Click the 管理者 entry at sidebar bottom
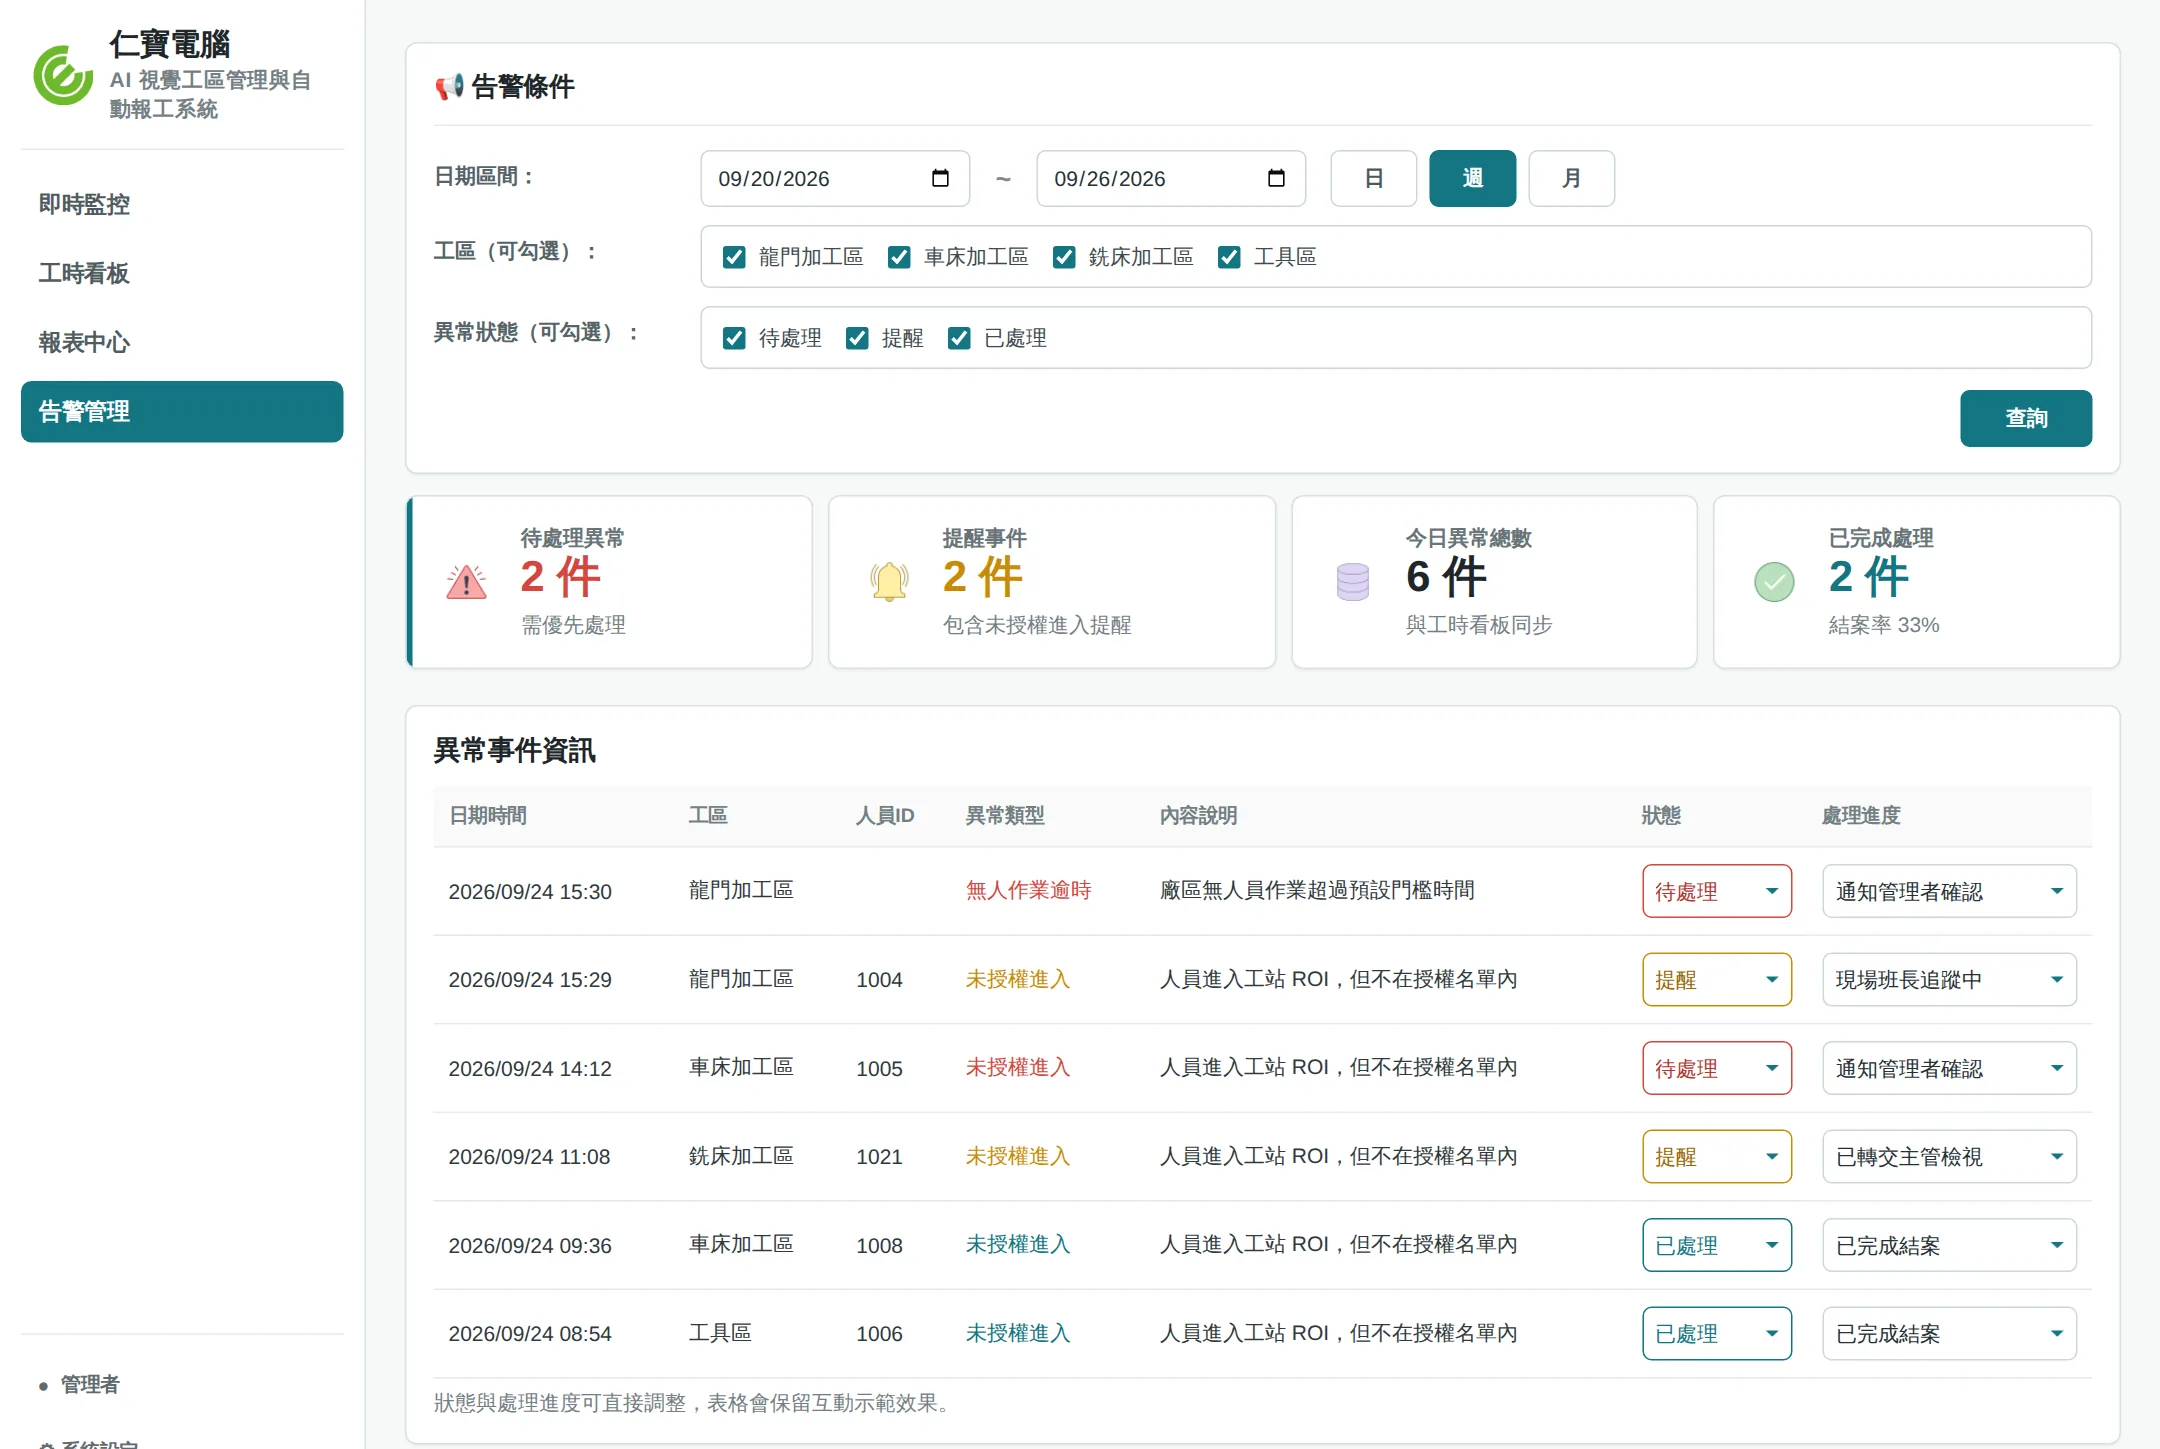 click(89, 1384)
